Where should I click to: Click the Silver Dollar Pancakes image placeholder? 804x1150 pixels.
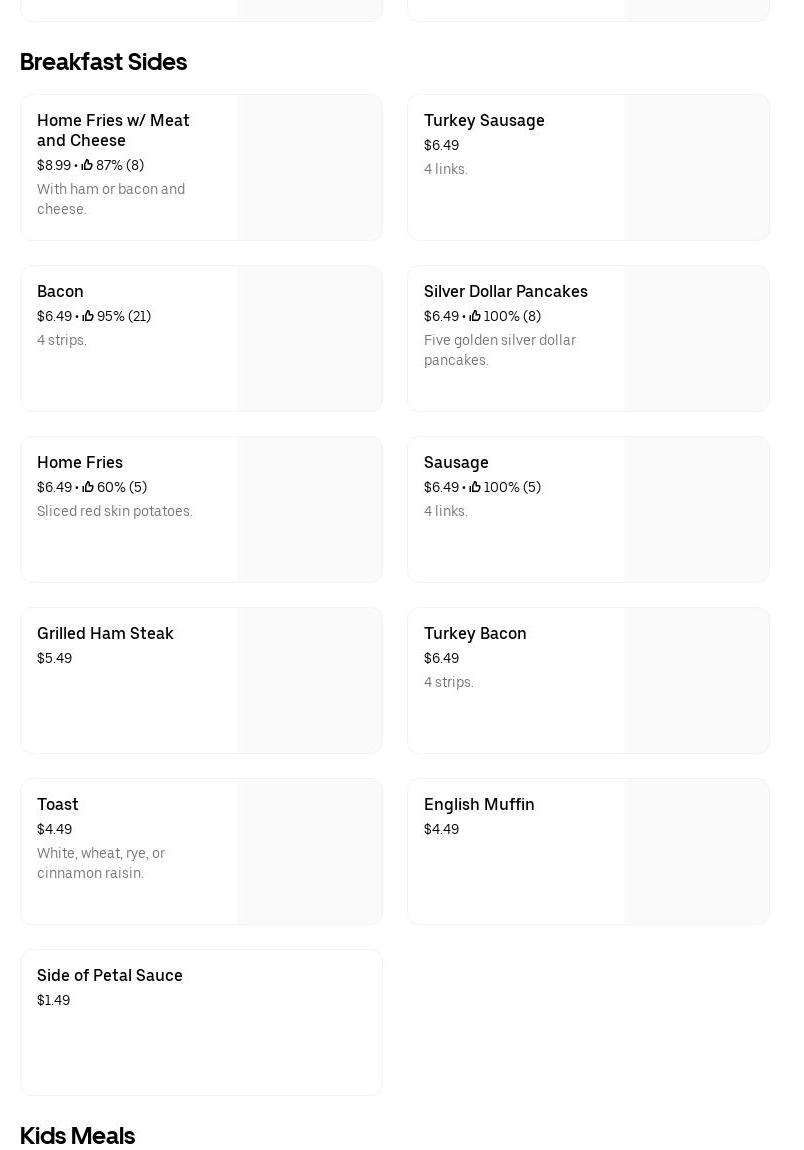click(x=696, y=338)
